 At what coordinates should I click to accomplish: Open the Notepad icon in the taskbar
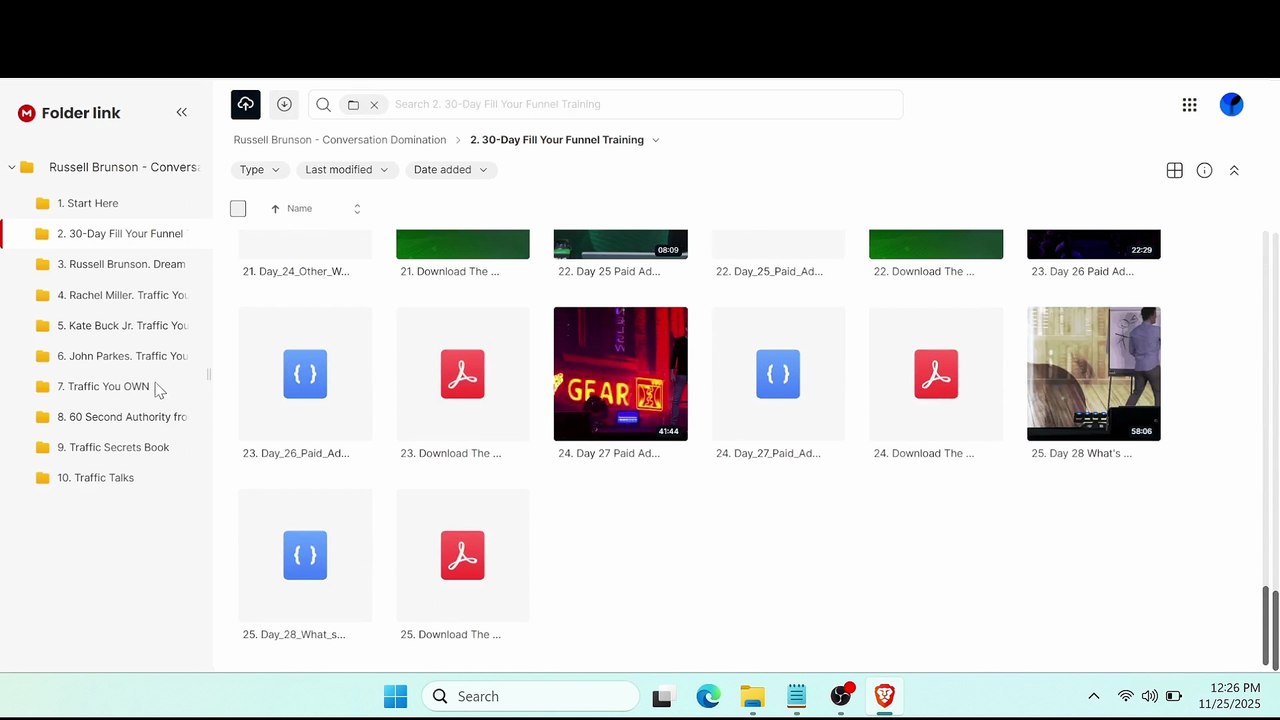coord(796,697)
